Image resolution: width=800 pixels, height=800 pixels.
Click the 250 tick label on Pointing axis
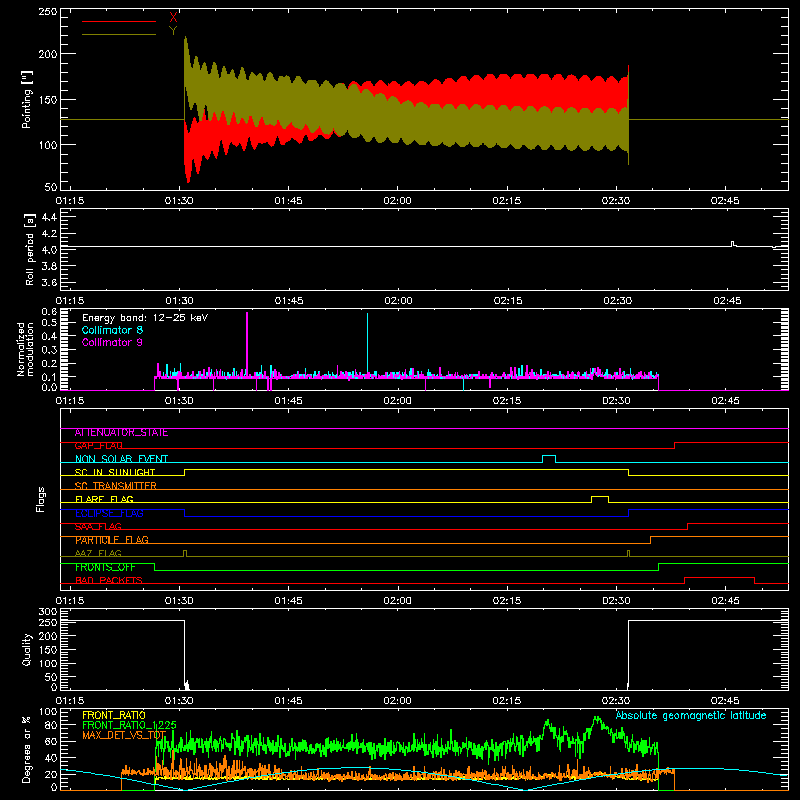pyautogui.click(x=48, y=11)
